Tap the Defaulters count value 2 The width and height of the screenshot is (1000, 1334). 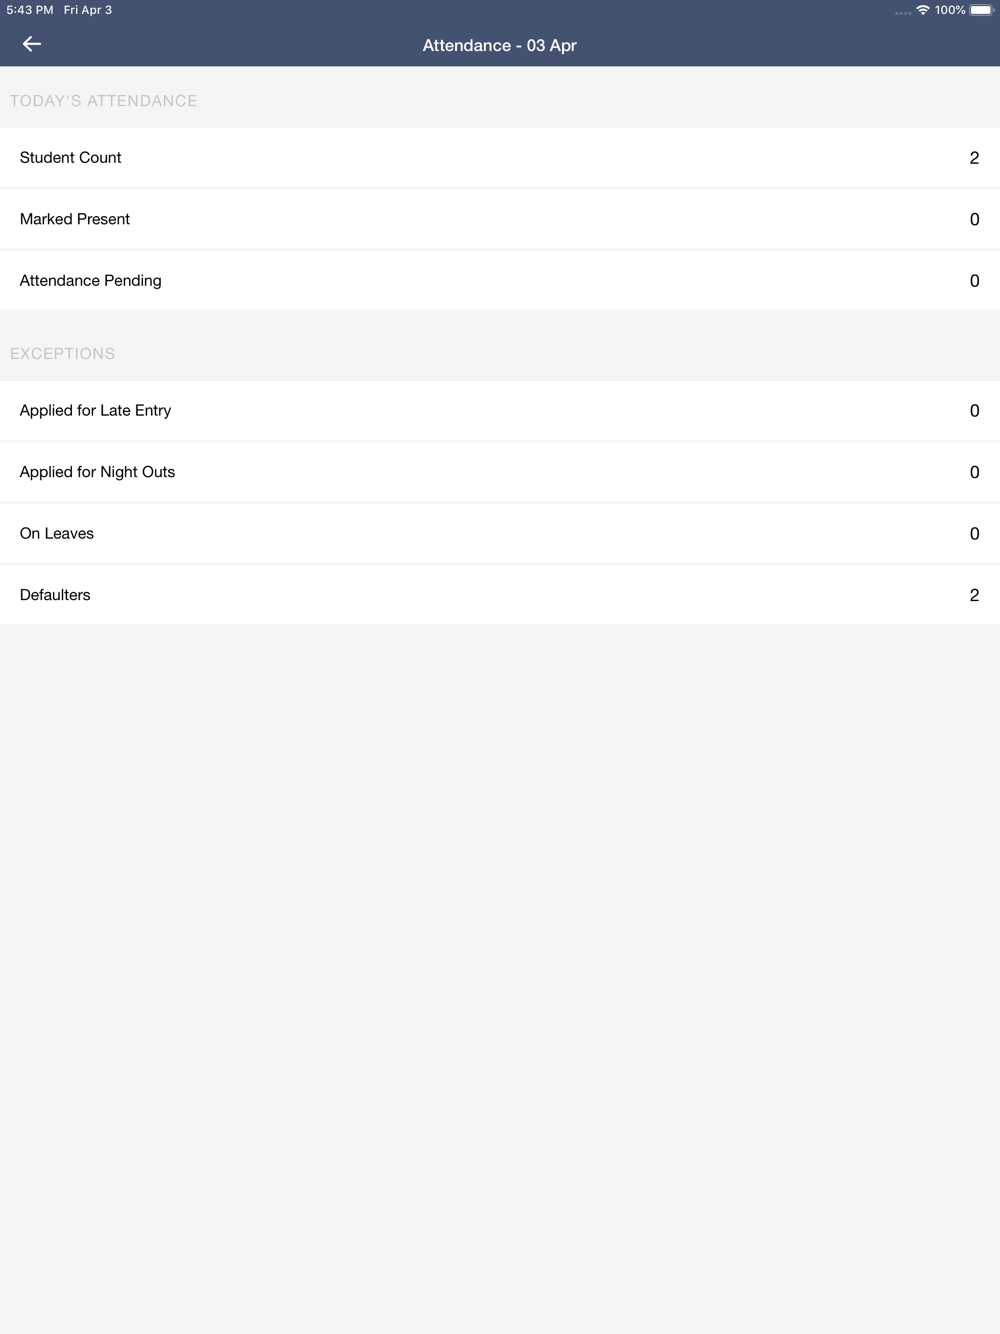(x=974, y=595)
